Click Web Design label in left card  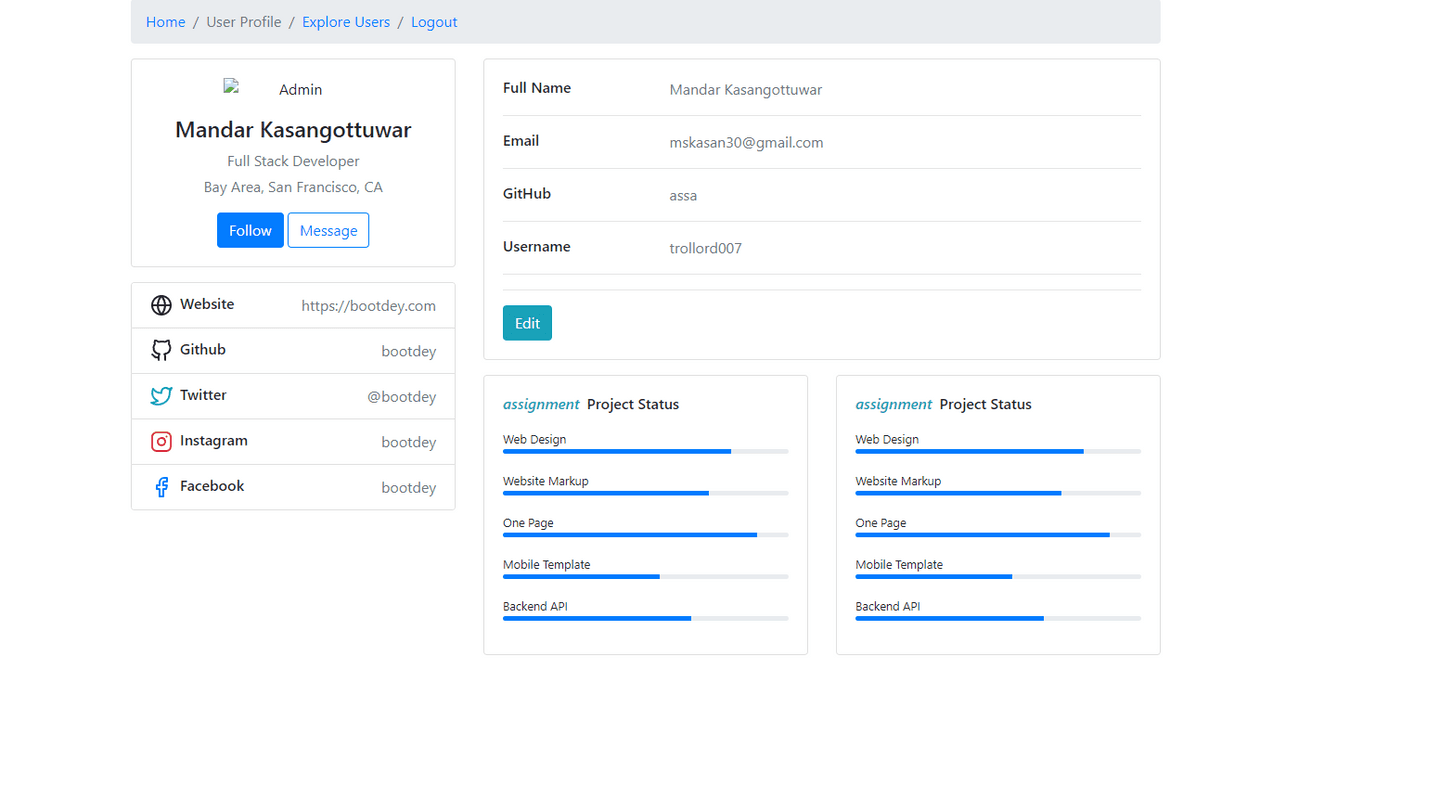tap(534, 439)
